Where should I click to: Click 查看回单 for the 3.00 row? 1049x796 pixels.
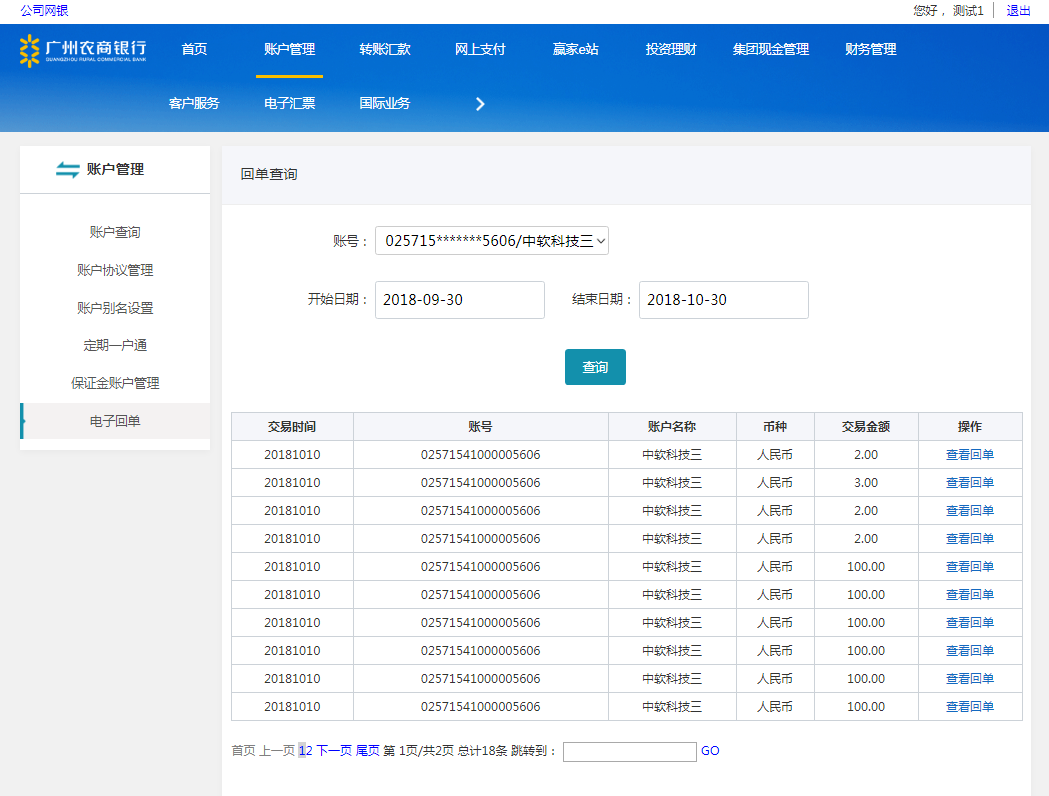click(969, 483)
